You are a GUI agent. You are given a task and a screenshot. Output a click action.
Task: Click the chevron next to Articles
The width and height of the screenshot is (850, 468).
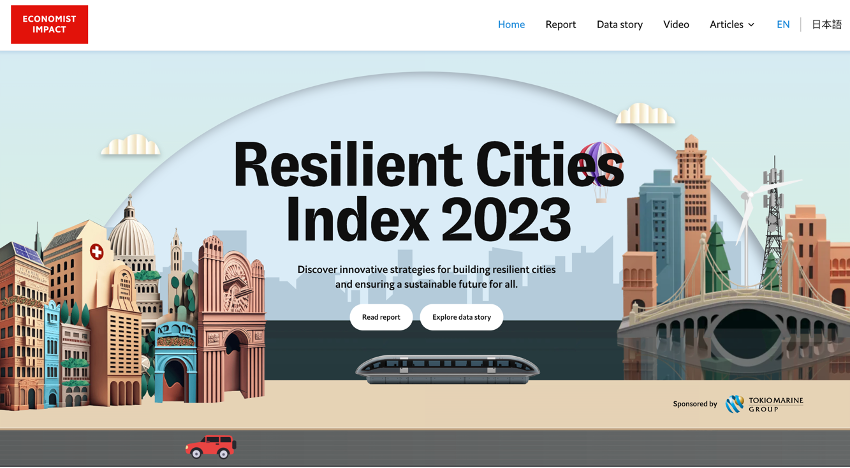751,25
